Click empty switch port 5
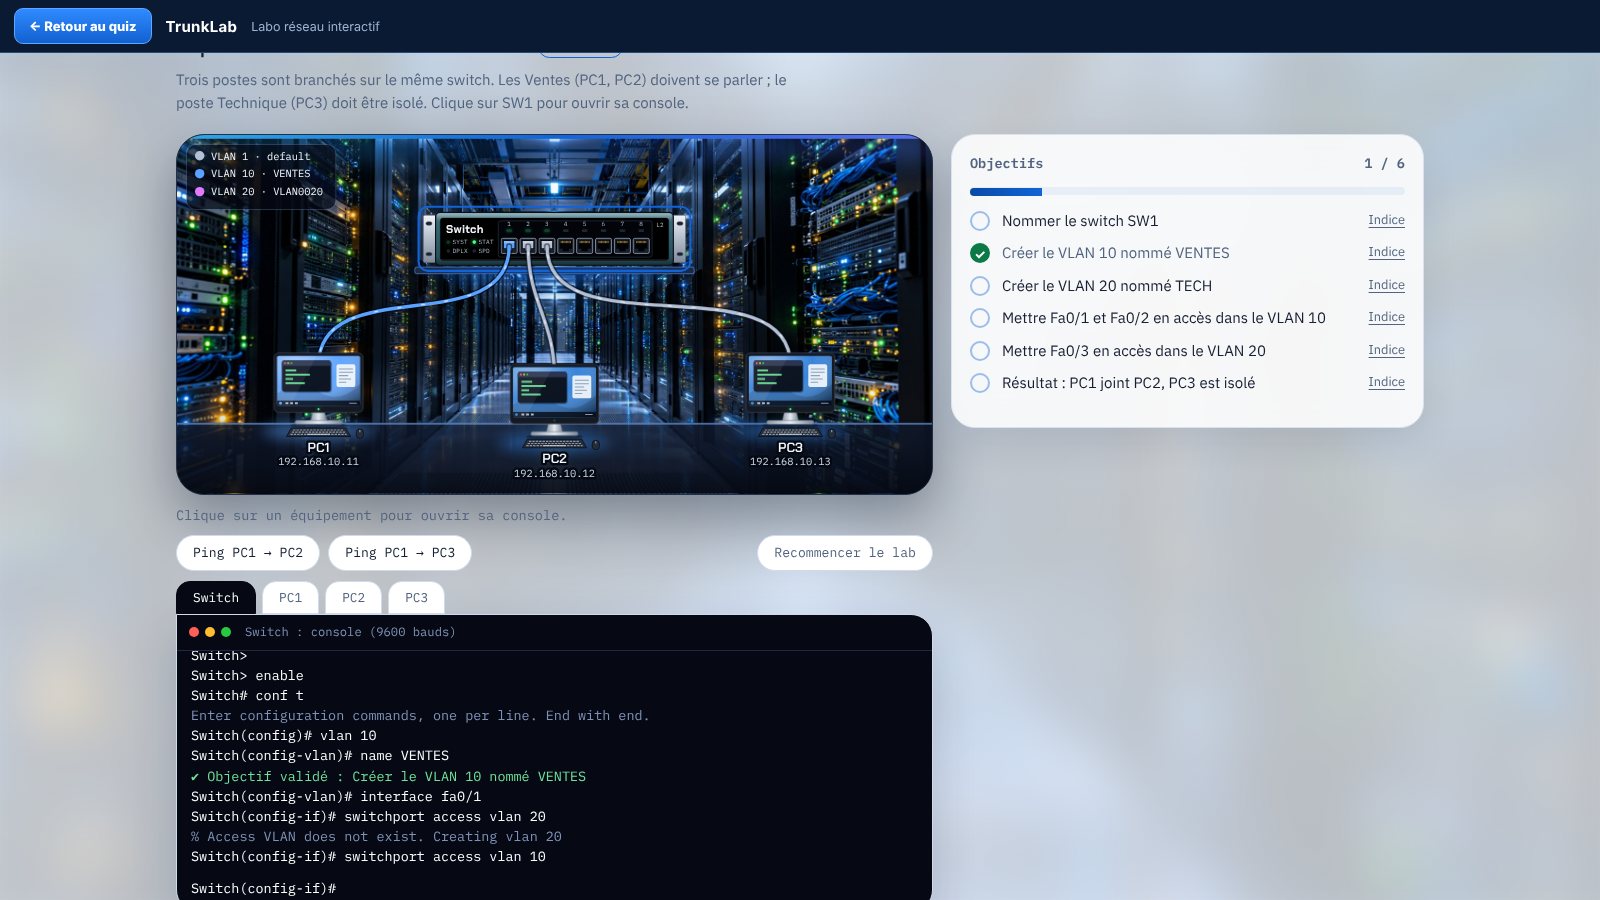This screenshot has width=1600, height=900. pos(584,246)
